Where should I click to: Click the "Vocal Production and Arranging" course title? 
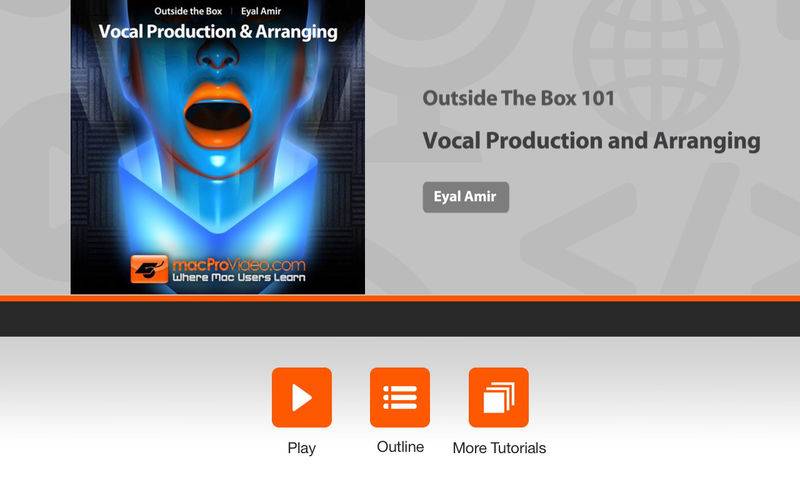(591, 141)
